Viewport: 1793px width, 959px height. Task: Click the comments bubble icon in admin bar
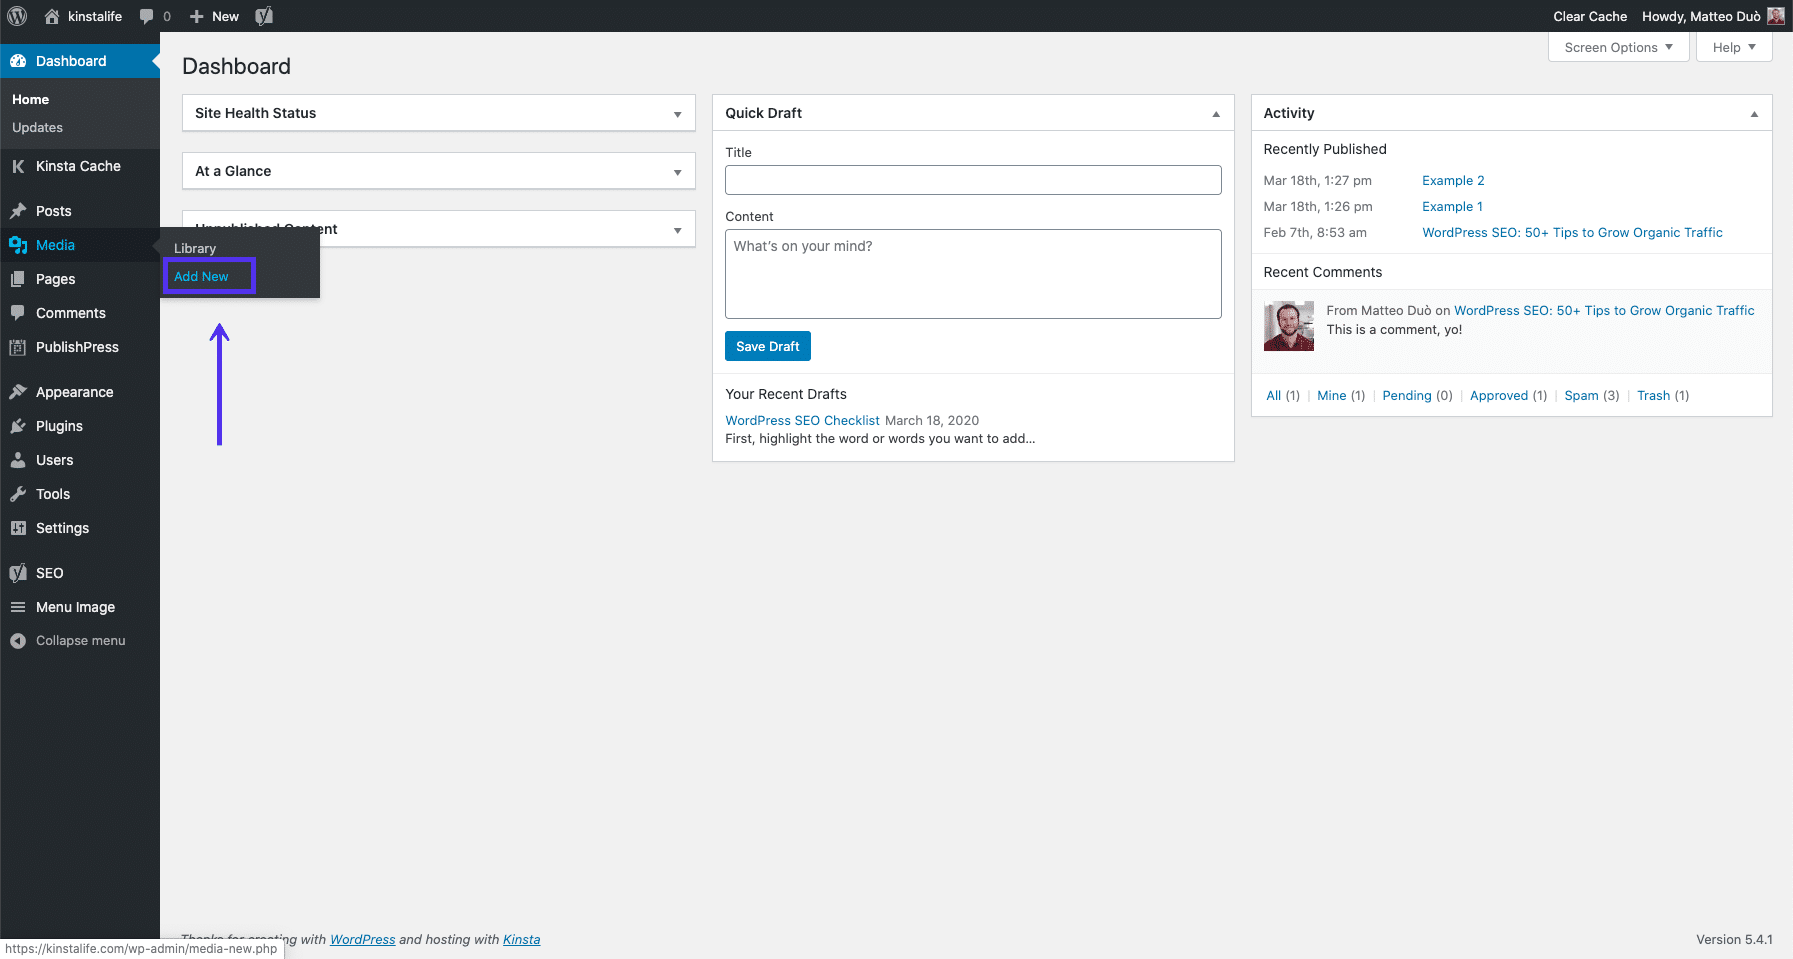[147, 16]
